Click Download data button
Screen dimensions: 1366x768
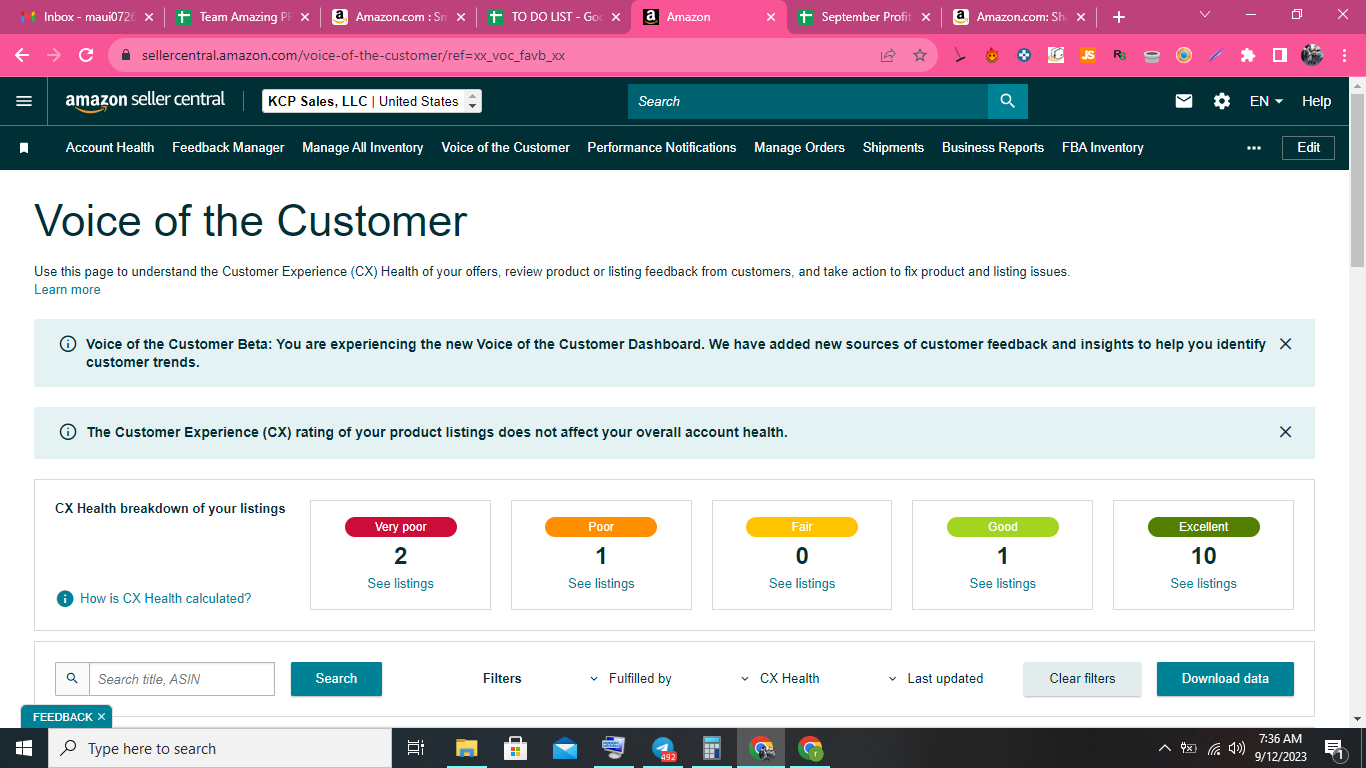coord(1225,679)
